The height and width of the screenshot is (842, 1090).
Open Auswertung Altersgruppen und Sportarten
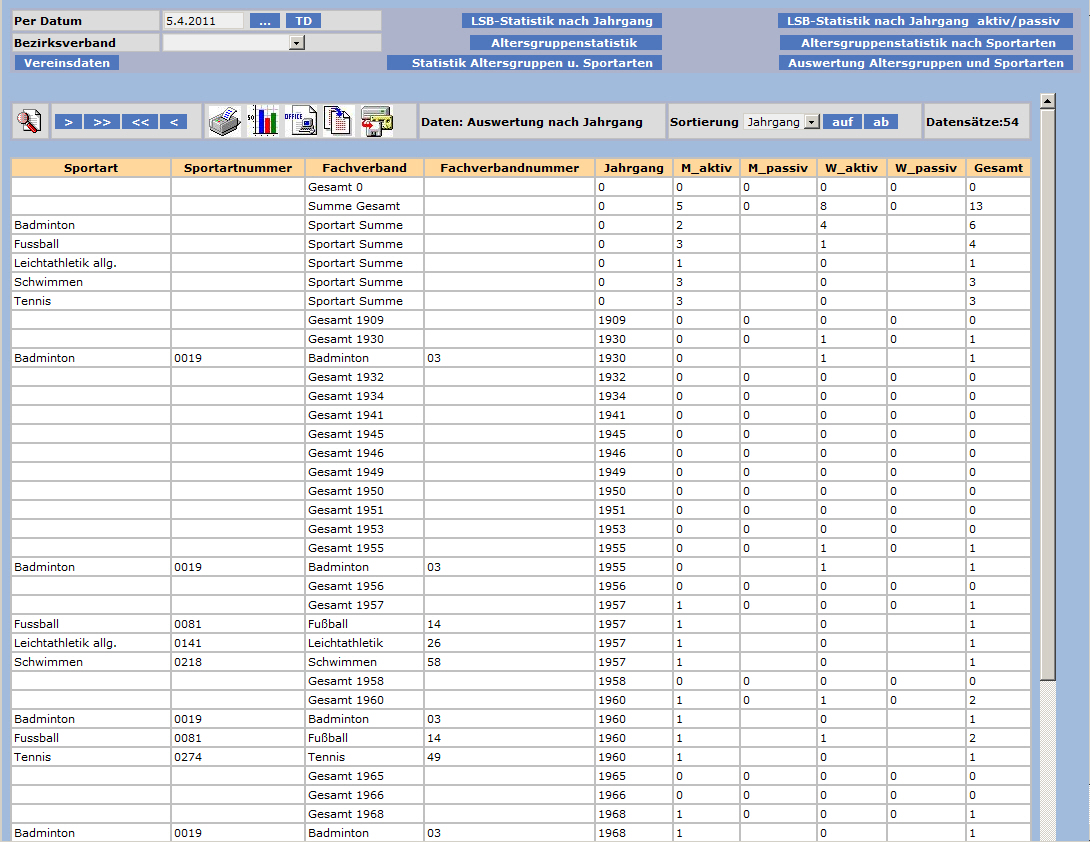coord(926,63)
